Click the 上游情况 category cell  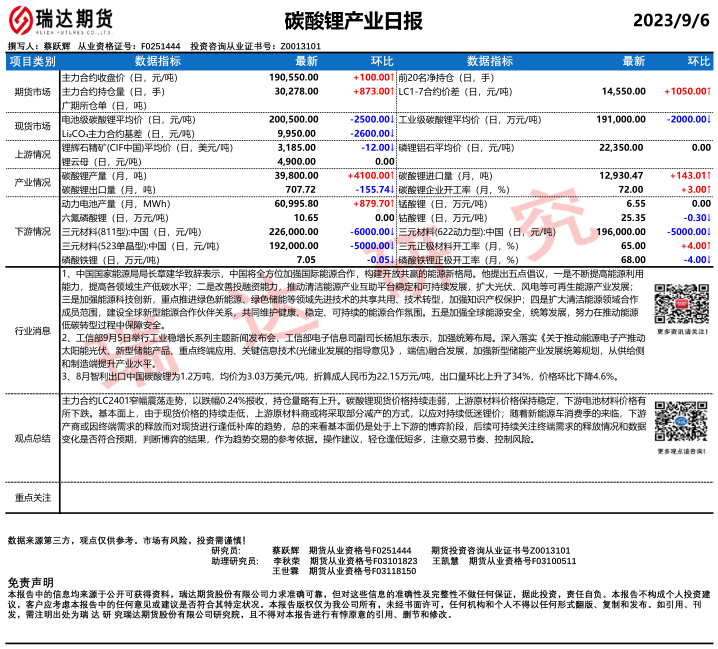33,154
